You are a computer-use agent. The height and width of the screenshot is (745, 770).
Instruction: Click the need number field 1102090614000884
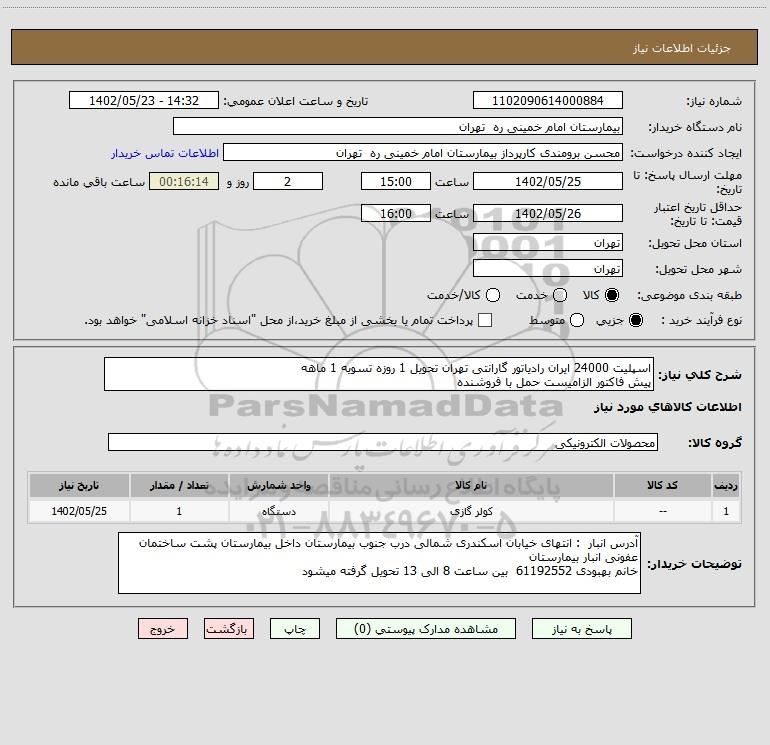[548, 100]
